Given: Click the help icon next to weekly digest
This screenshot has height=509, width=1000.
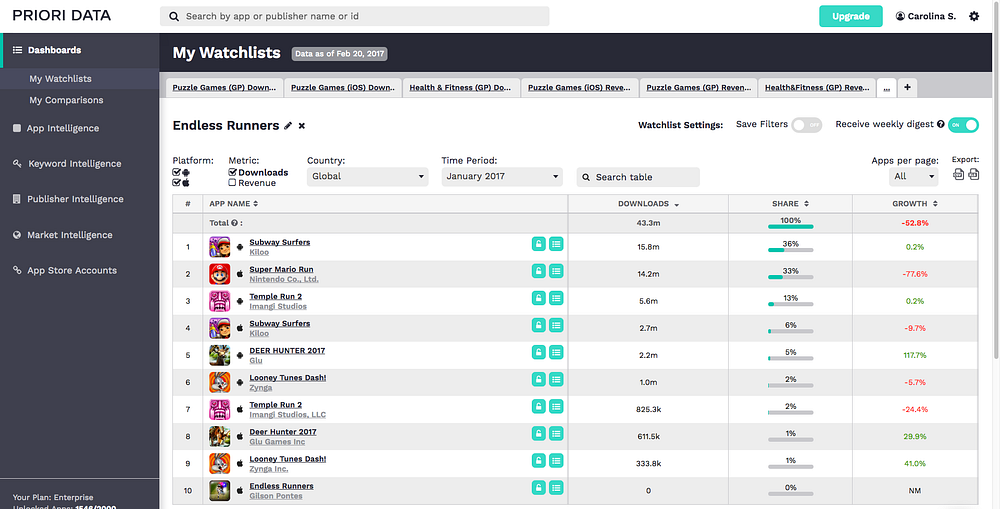Looking at the screenshot, I should tap(940, 124).
